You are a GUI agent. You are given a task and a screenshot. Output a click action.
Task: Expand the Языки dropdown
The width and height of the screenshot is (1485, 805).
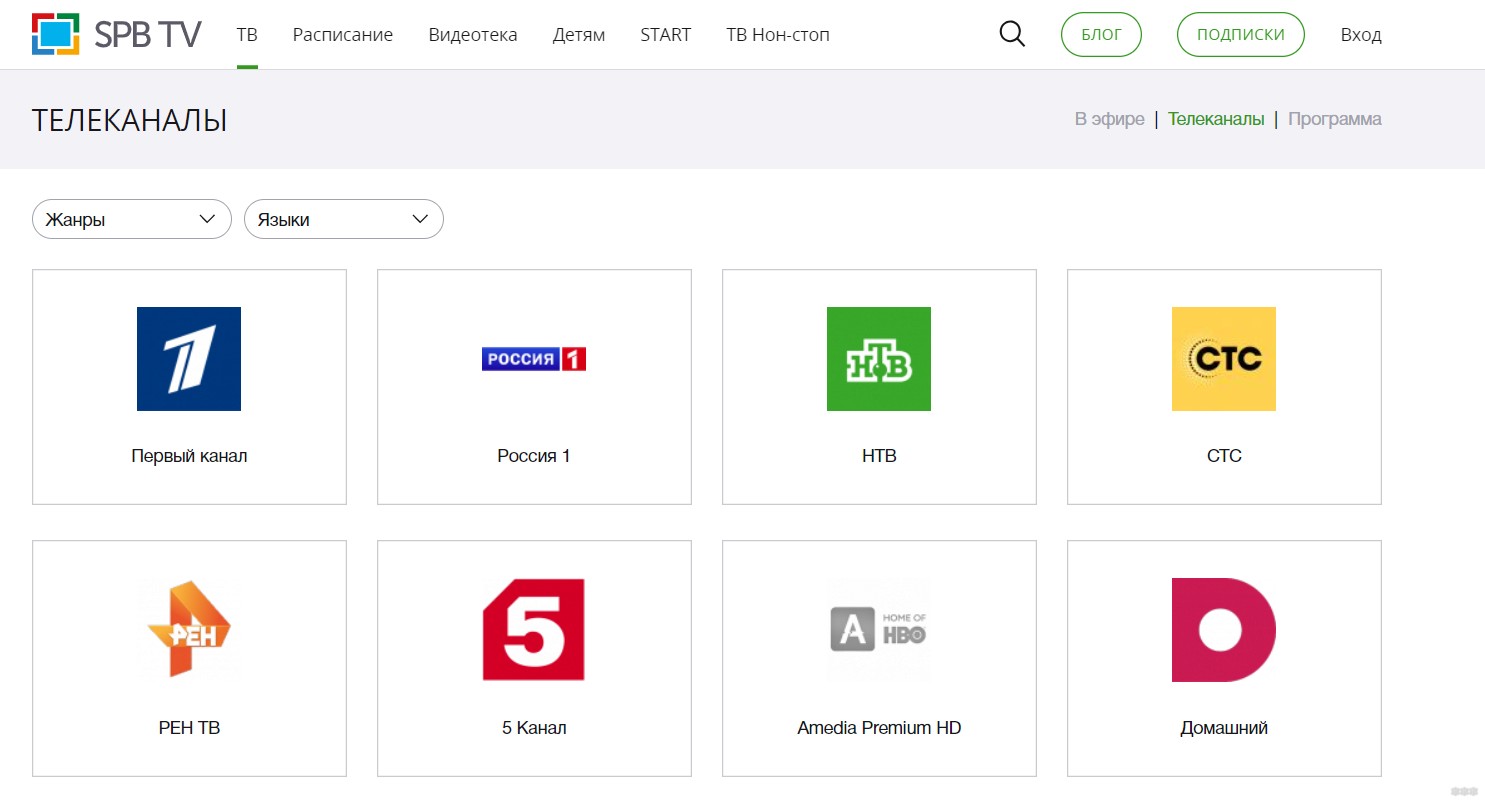click(x=344, y=219)
